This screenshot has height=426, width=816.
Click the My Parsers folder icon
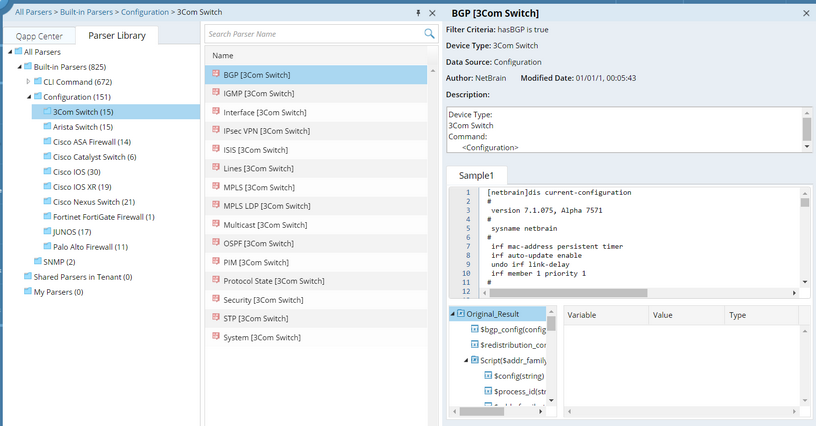(x=27, y=292)
